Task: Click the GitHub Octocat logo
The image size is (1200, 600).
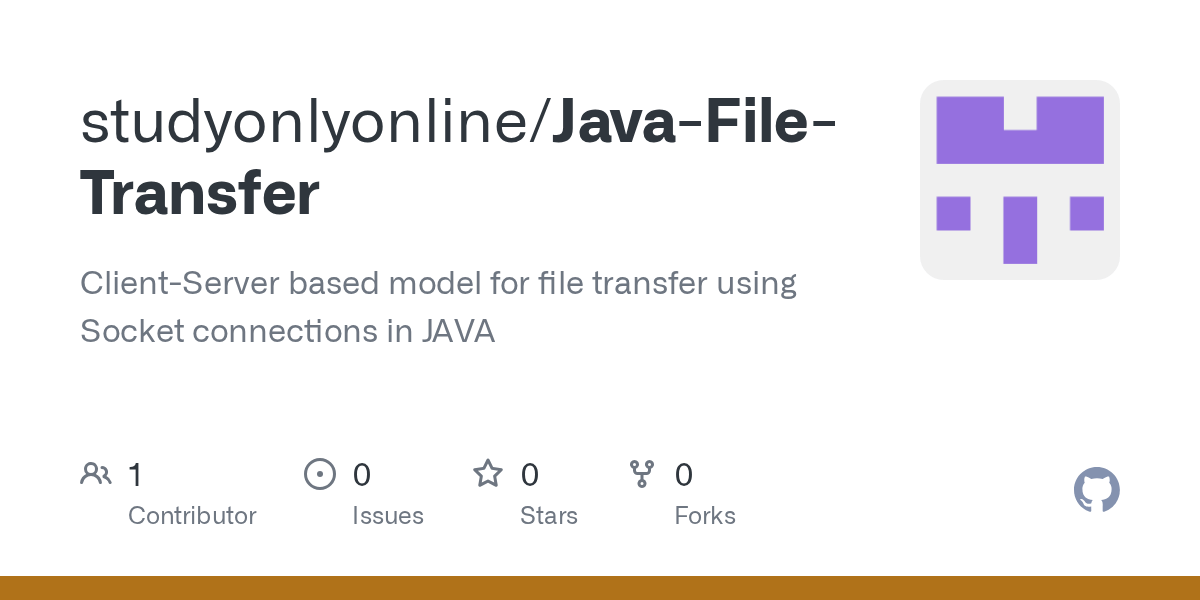Action: click(1097, 490)
